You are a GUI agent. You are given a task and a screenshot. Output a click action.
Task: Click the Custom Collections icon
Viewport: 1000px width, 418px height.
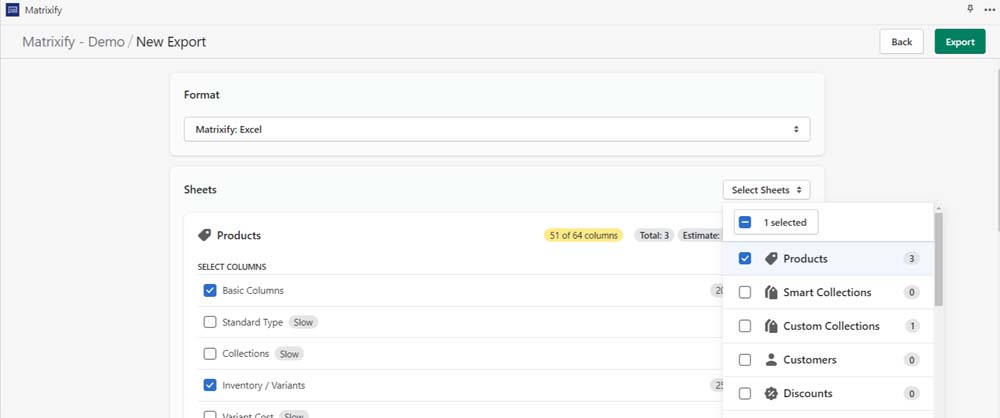tap(771, 326)
